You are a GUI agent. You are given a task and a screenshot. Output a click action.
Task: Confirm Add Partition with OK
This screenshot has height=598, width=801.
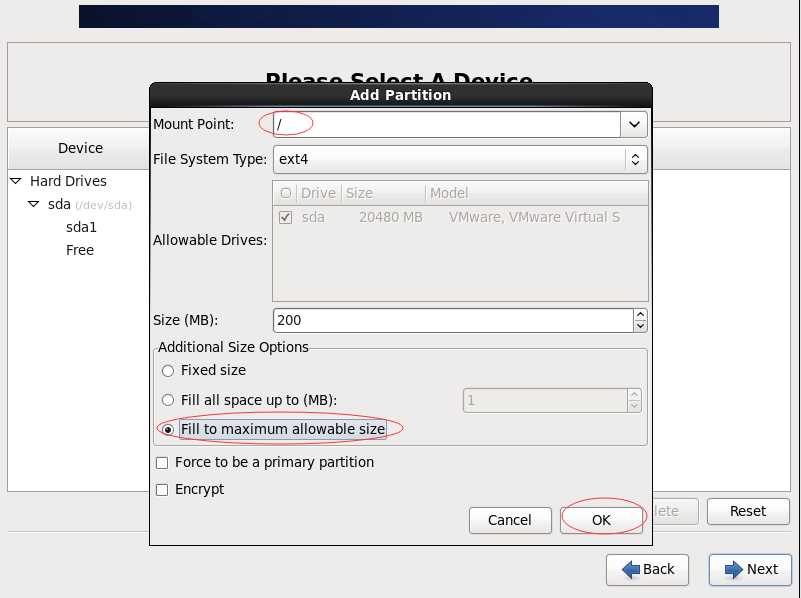coord(601,520)
